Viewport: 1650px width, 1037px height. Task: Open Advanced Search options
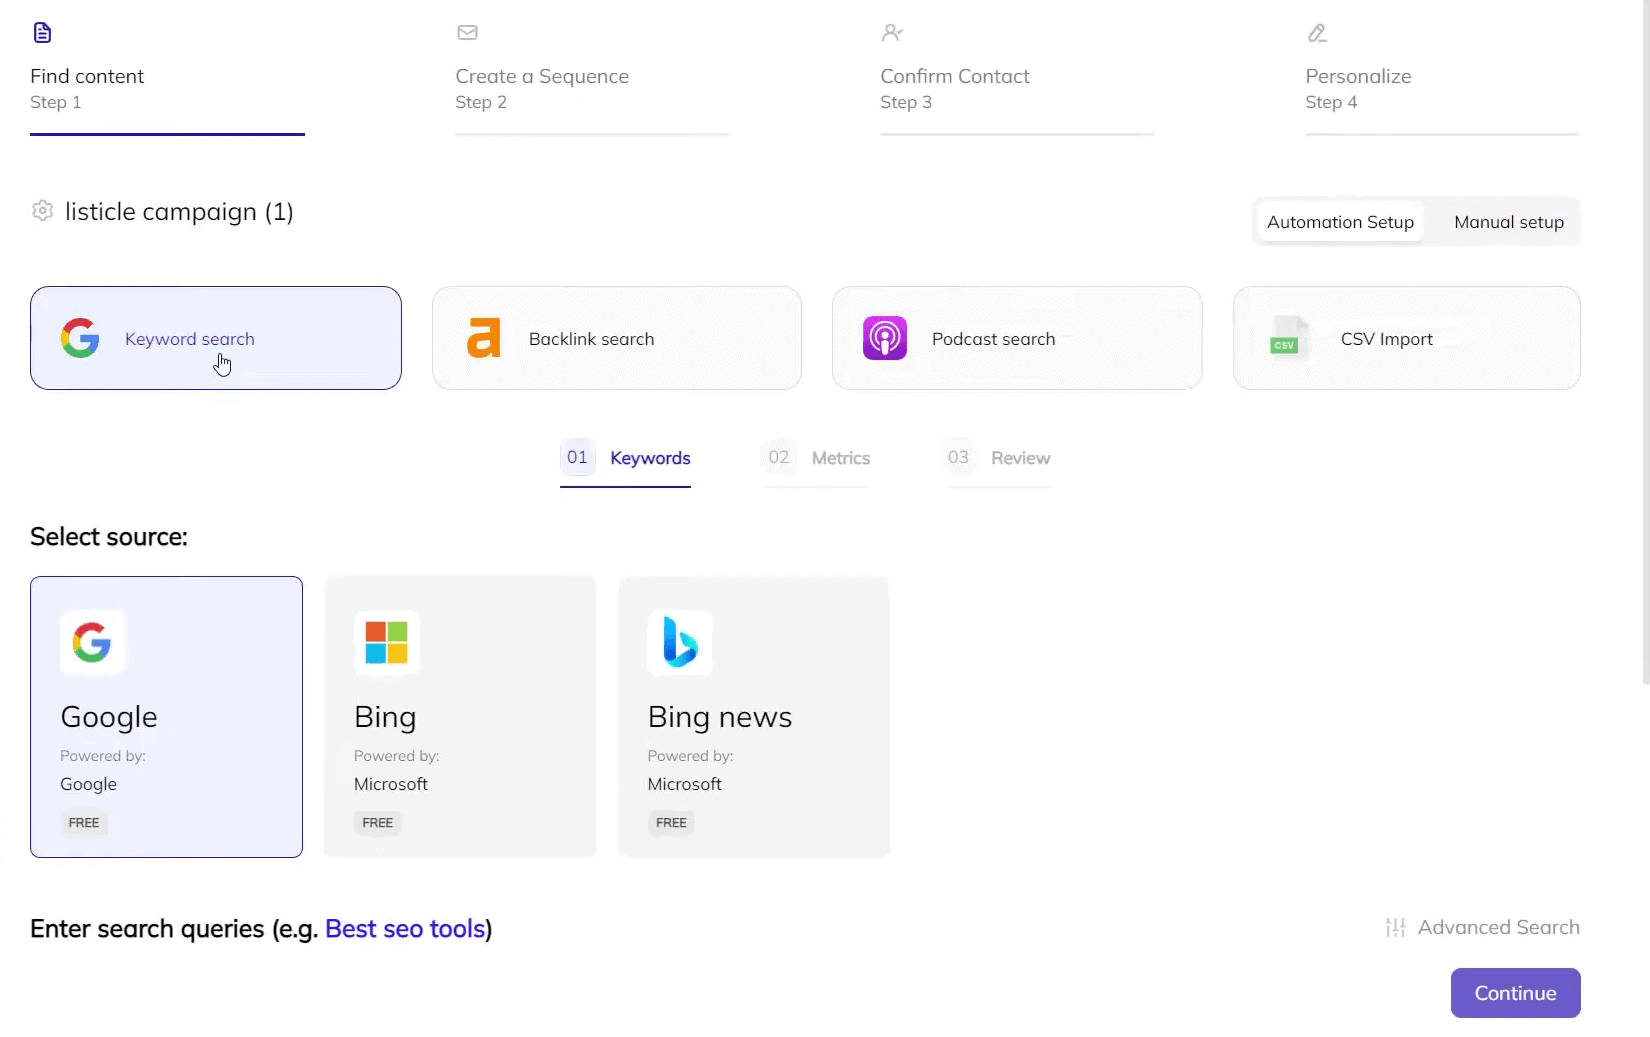click(x=1482, y=928)
